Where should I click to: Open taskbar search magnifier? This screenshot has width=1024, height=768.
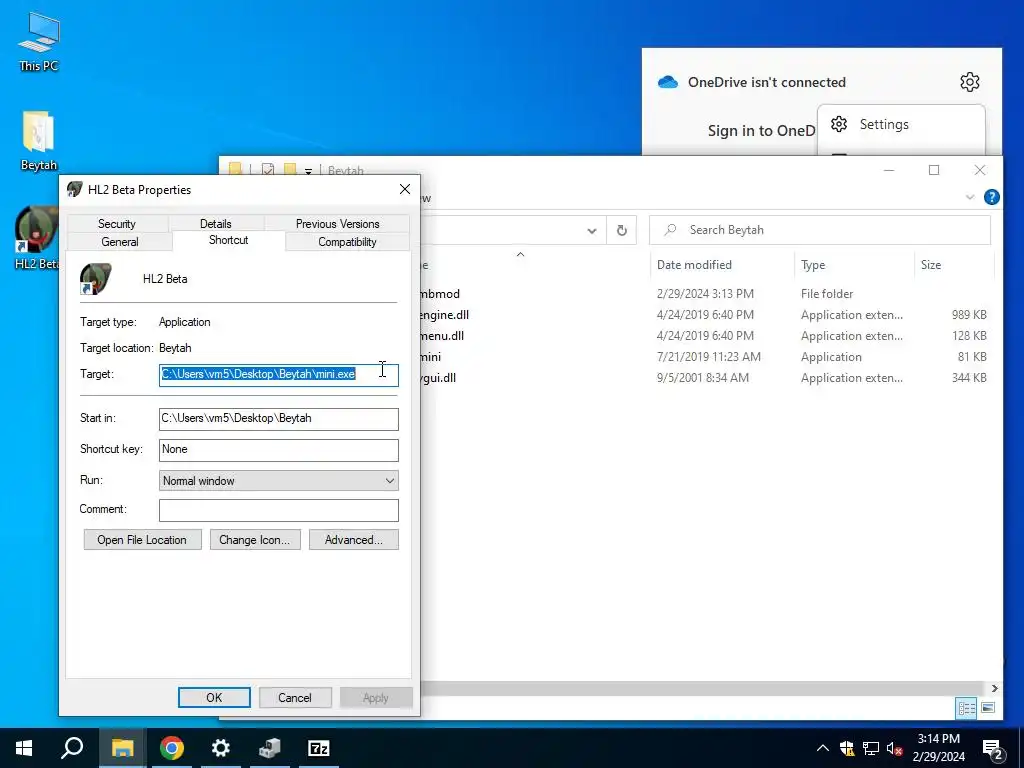point(72,748)
